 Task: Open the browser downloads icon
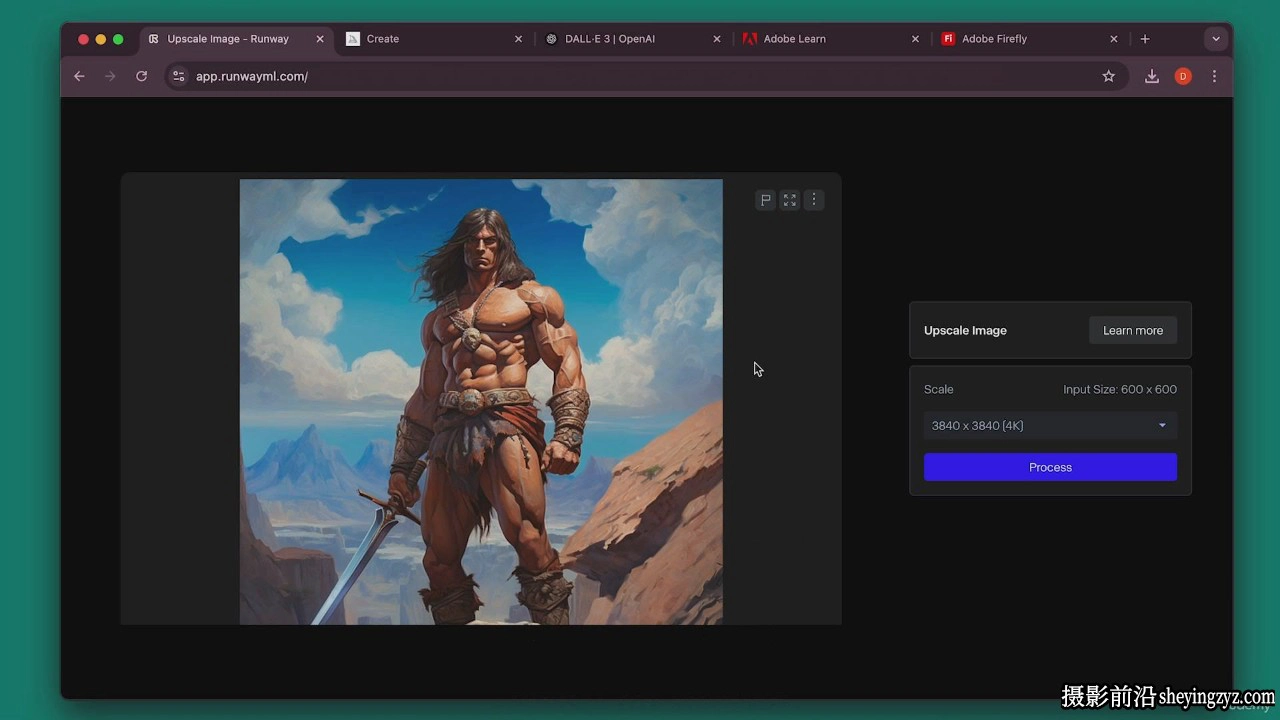point(1152,76)
